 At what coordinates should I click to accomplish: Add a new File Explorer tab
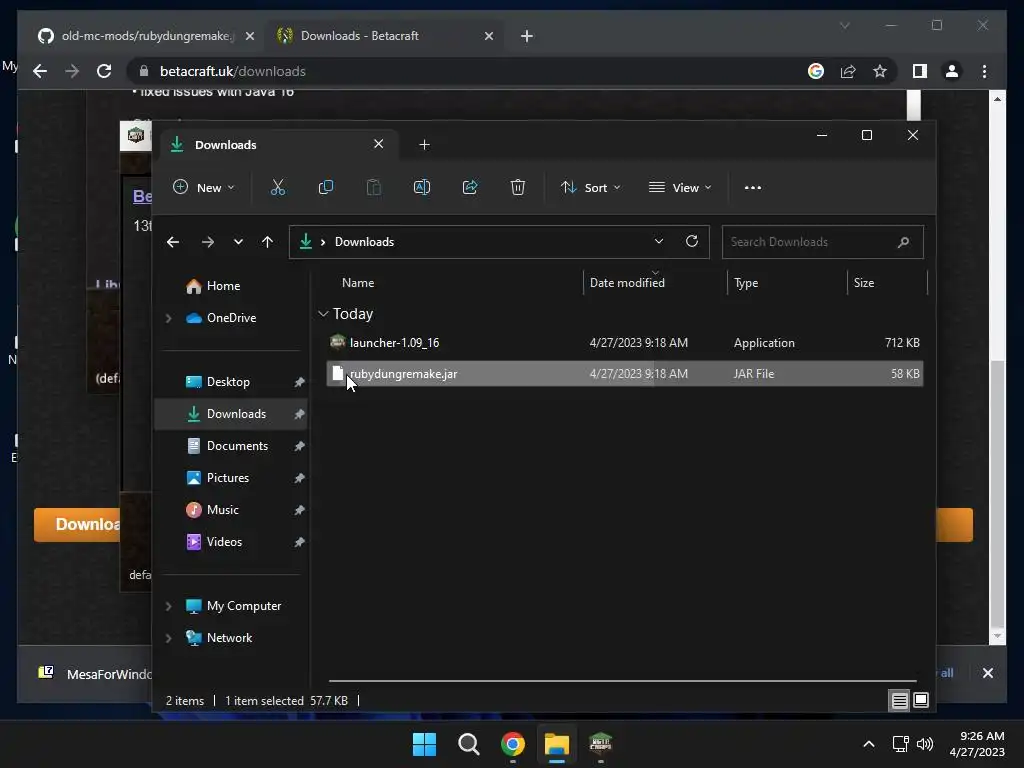coord(424,144)
